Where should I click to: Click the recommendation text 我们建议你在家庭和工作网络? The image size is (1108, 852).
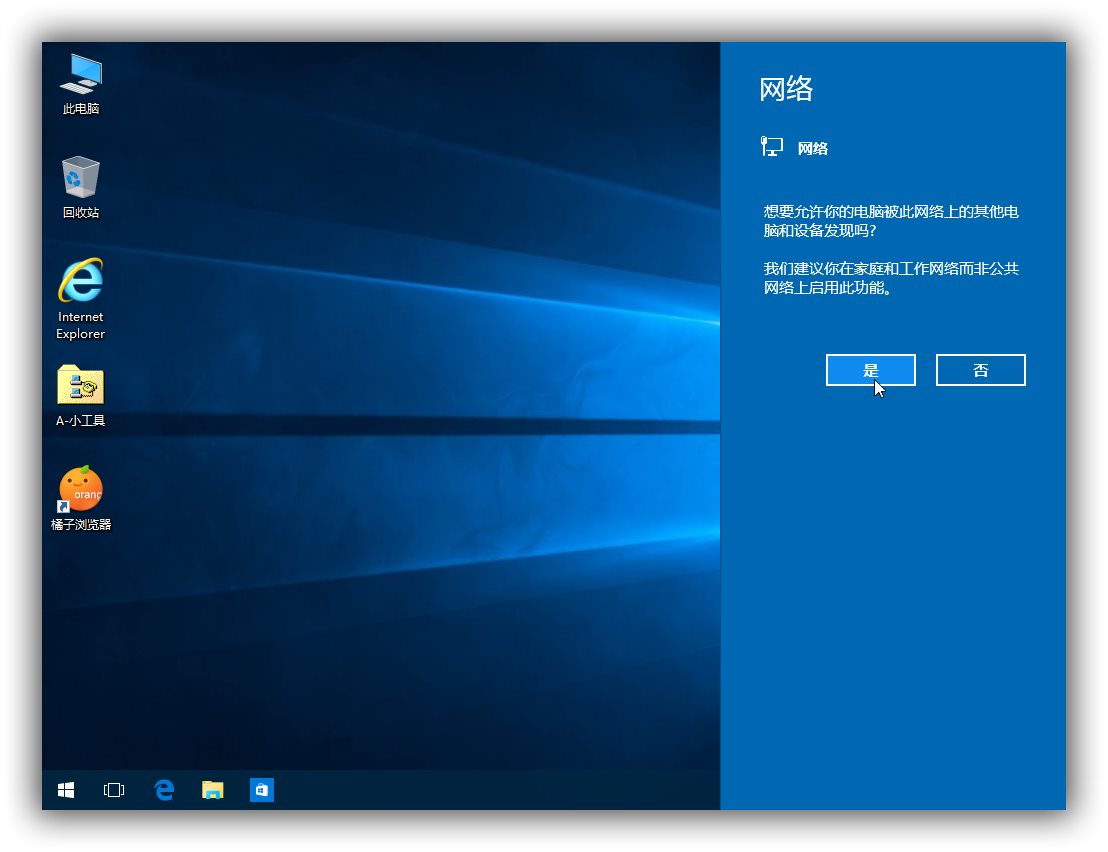tap(890, 278)
